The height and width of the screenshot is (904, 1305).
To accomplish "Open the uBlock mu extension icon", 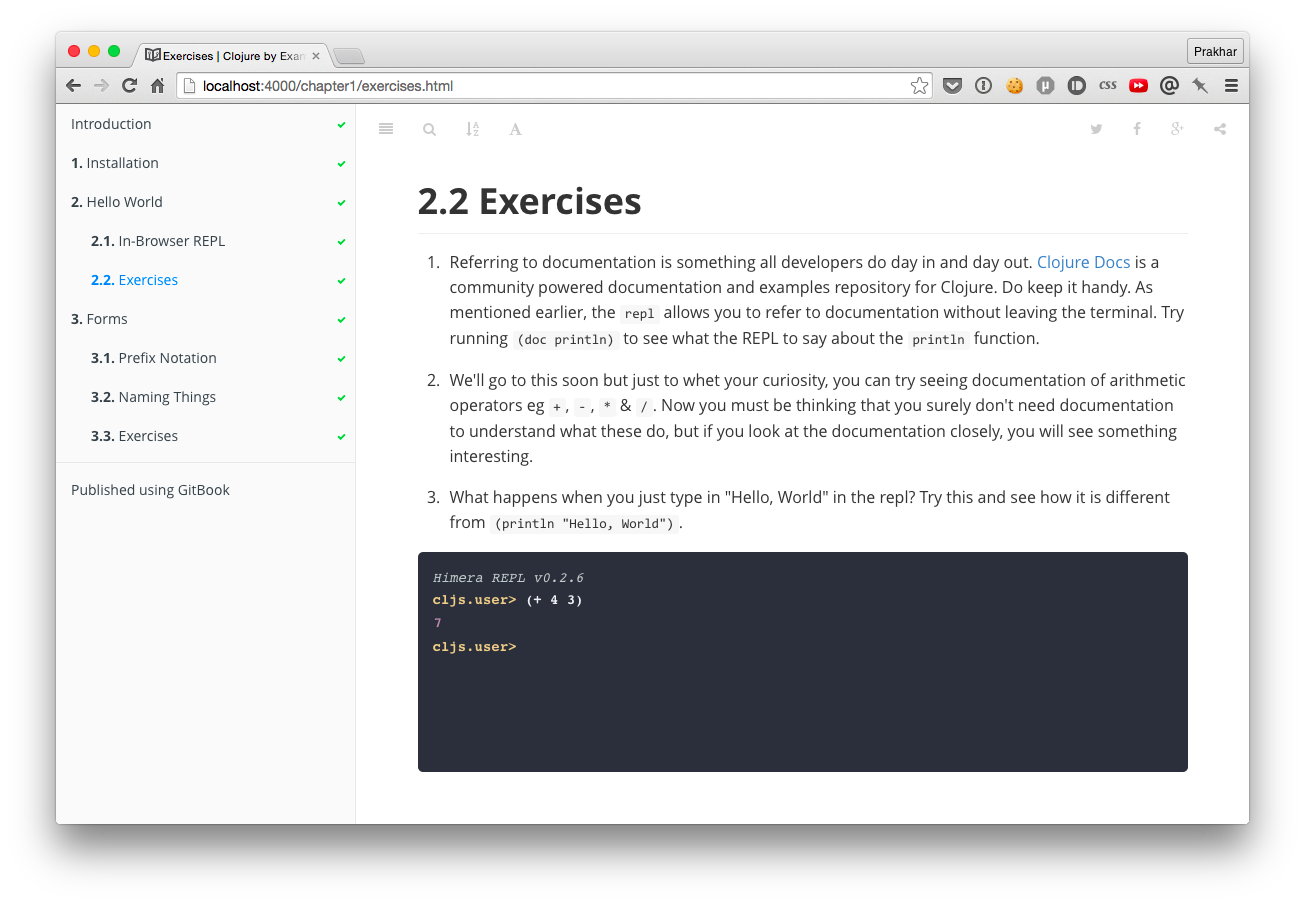I will pos(1046,86).
